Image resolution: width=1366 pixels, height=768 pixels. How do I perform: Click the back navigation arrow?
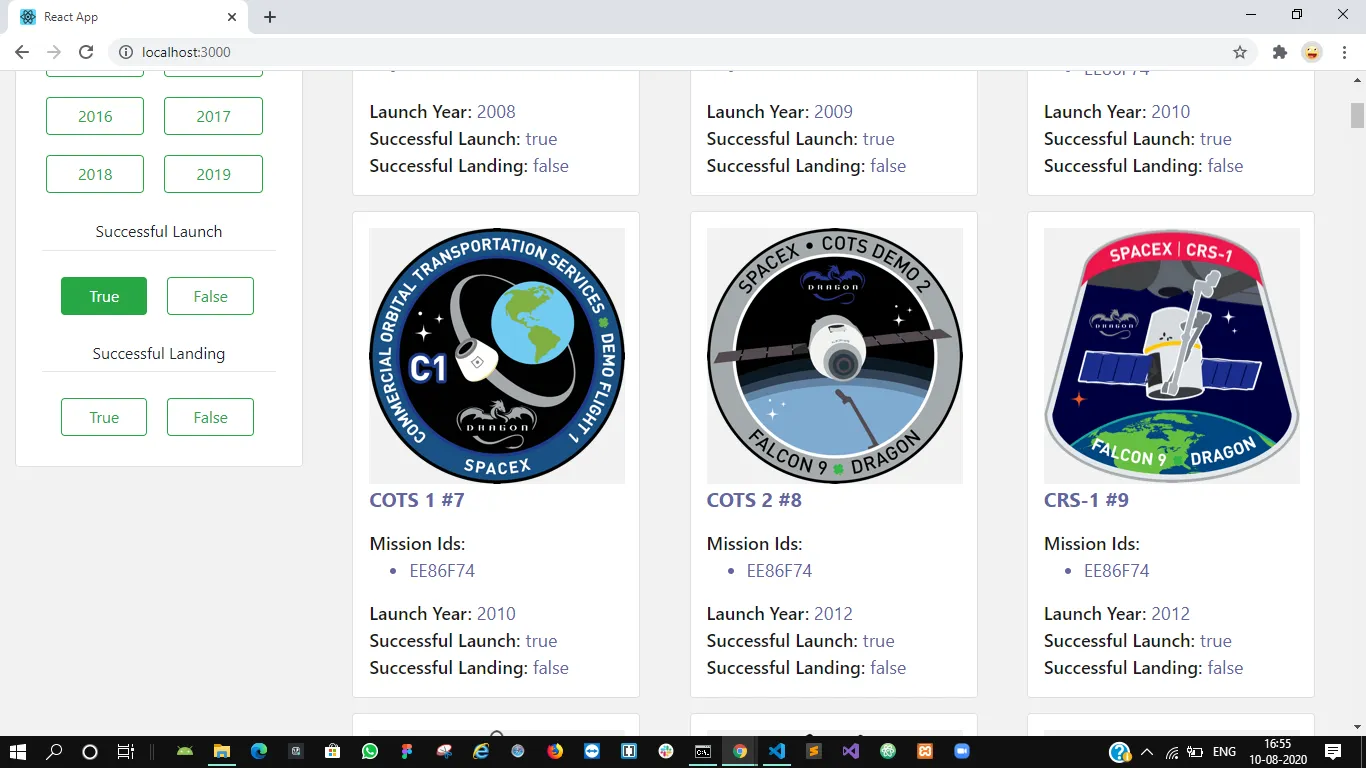tap(21, 52)
